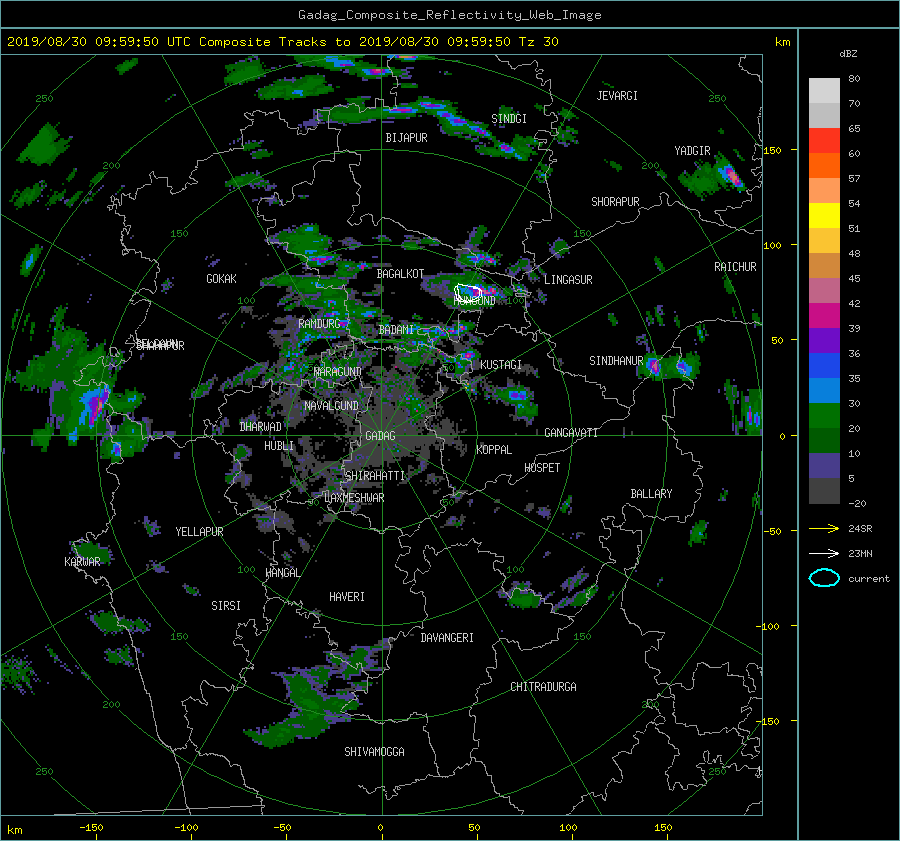
Task: Click the red 60 dBZ legend color
Action: click(x=824, y=140)
